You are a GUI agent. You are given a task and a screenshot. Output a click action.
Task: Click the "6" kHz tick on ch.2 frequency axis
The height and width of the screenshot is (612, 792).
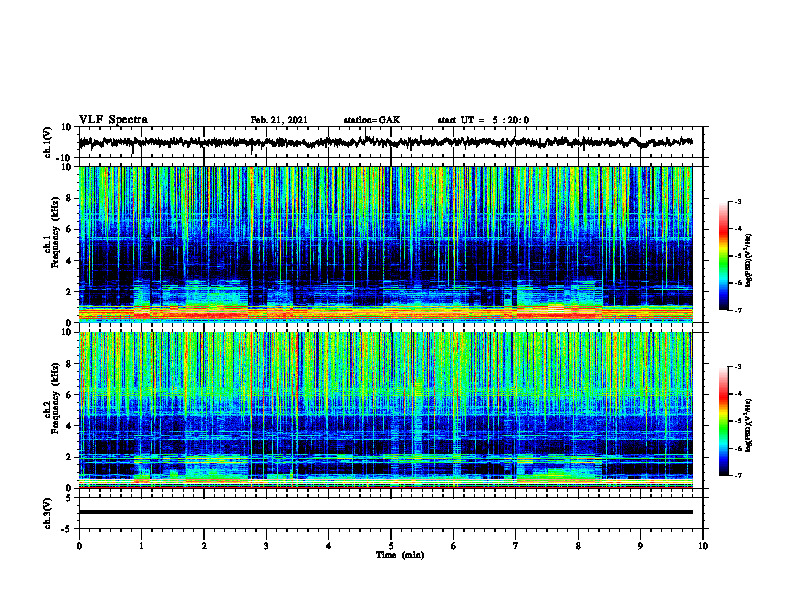point(69,394)
